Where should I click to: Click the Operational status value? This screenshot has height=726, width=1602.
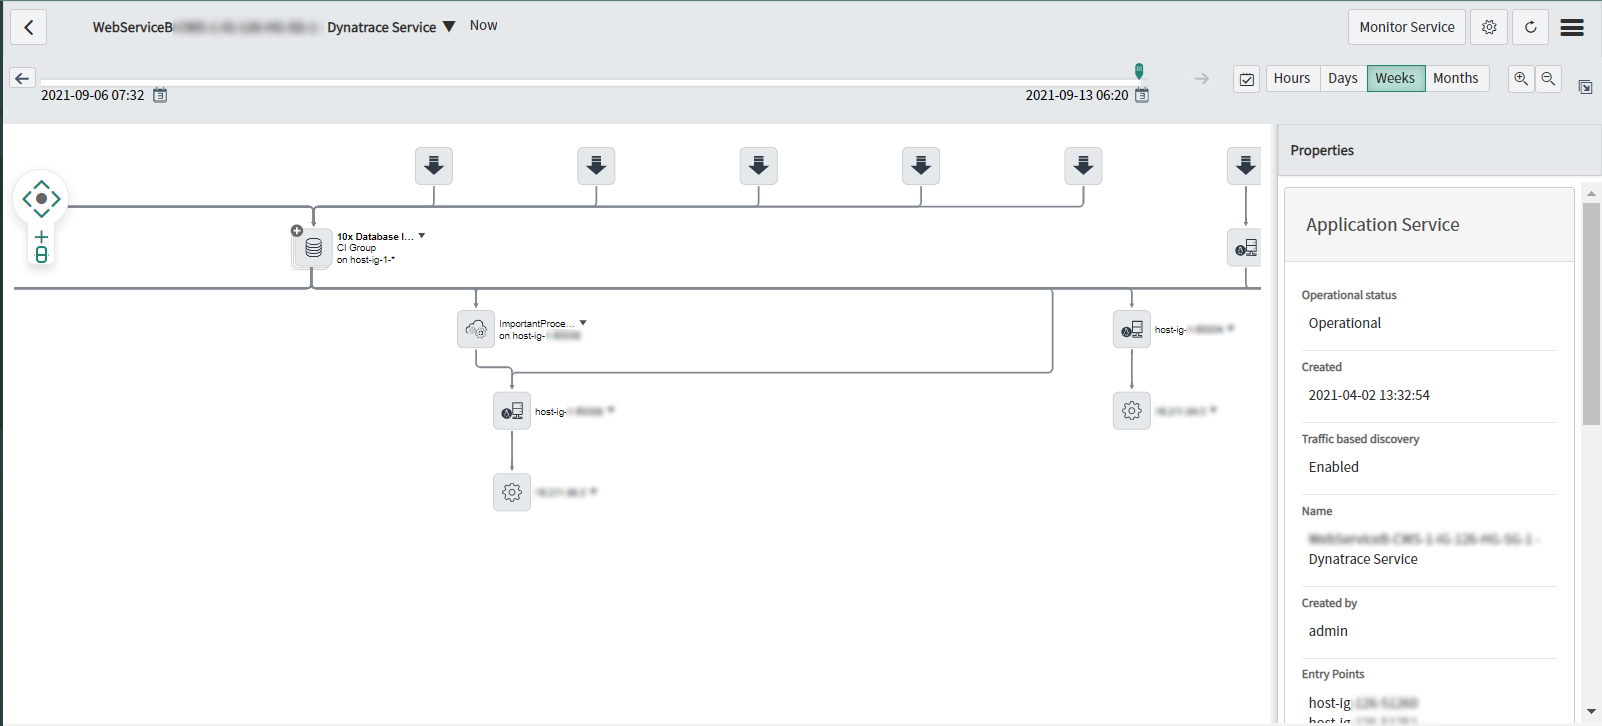[1344, 323]
